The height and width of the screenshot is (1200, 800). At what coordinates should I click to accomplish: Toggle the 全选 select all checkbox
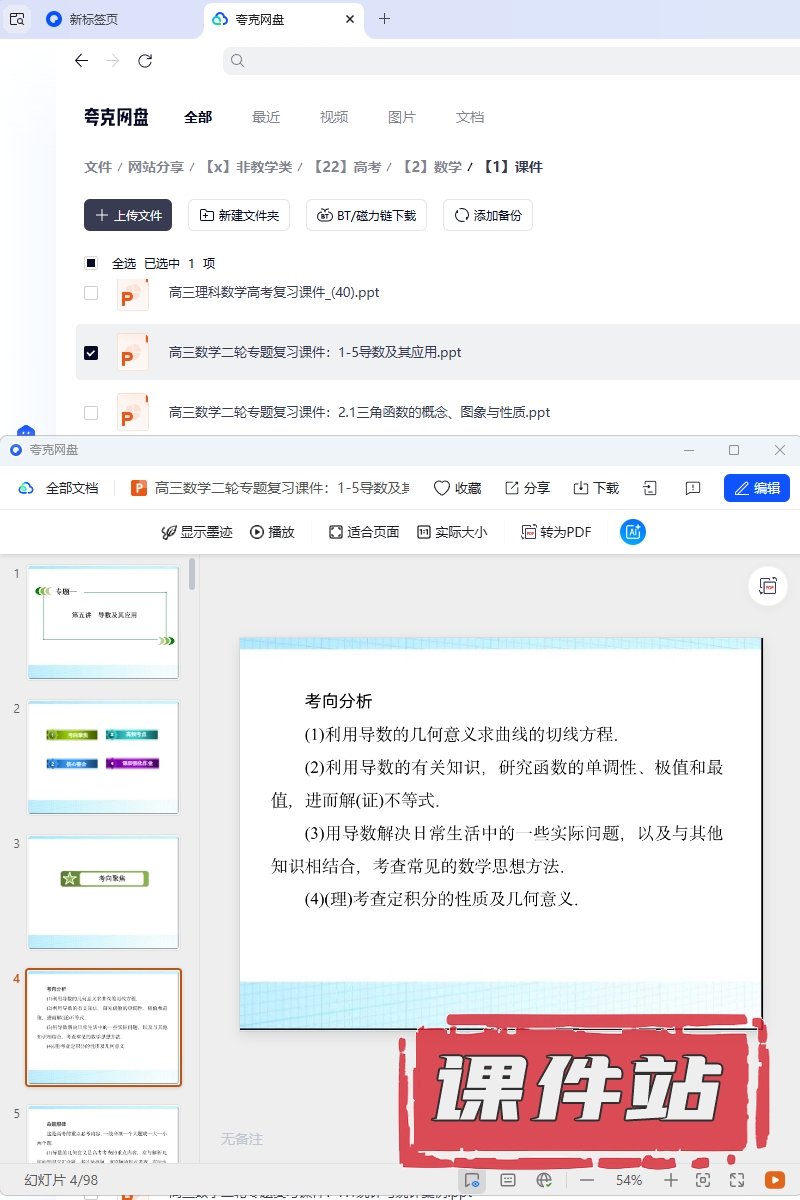tap(91, 263)
